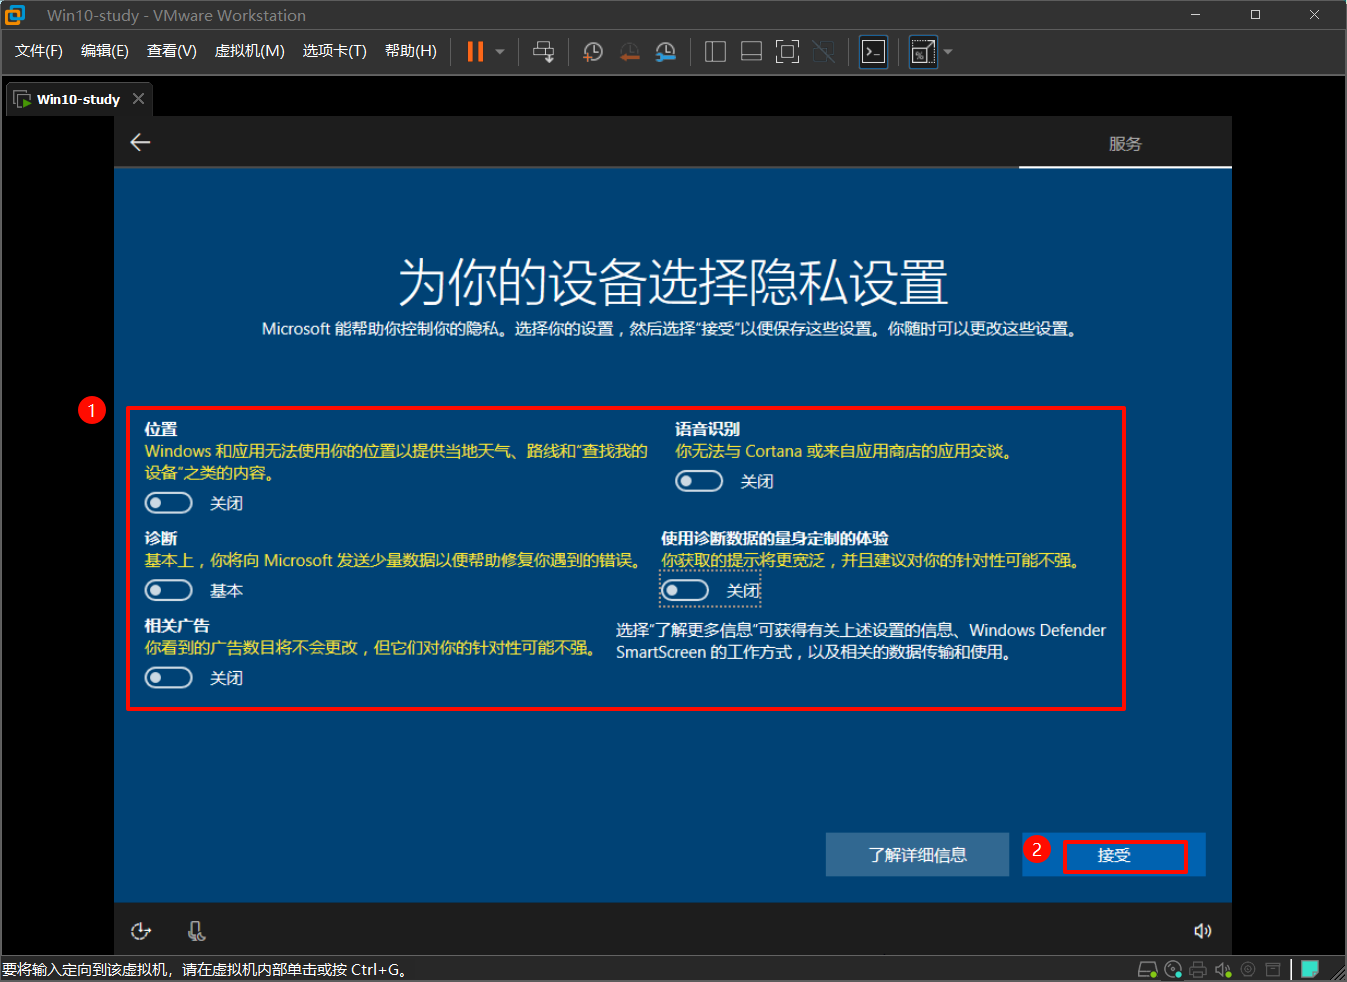Open the pause button dropdown arrow
The width and height of the screenshot is (1347, 982).
499,51
